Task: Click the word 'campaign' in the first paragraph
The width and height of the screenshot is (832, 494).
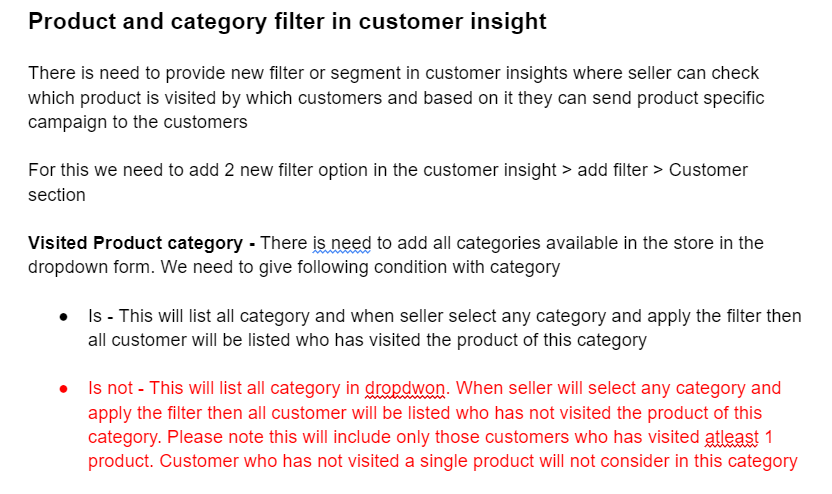Action: pyautogui.click(x=67, y=122)
